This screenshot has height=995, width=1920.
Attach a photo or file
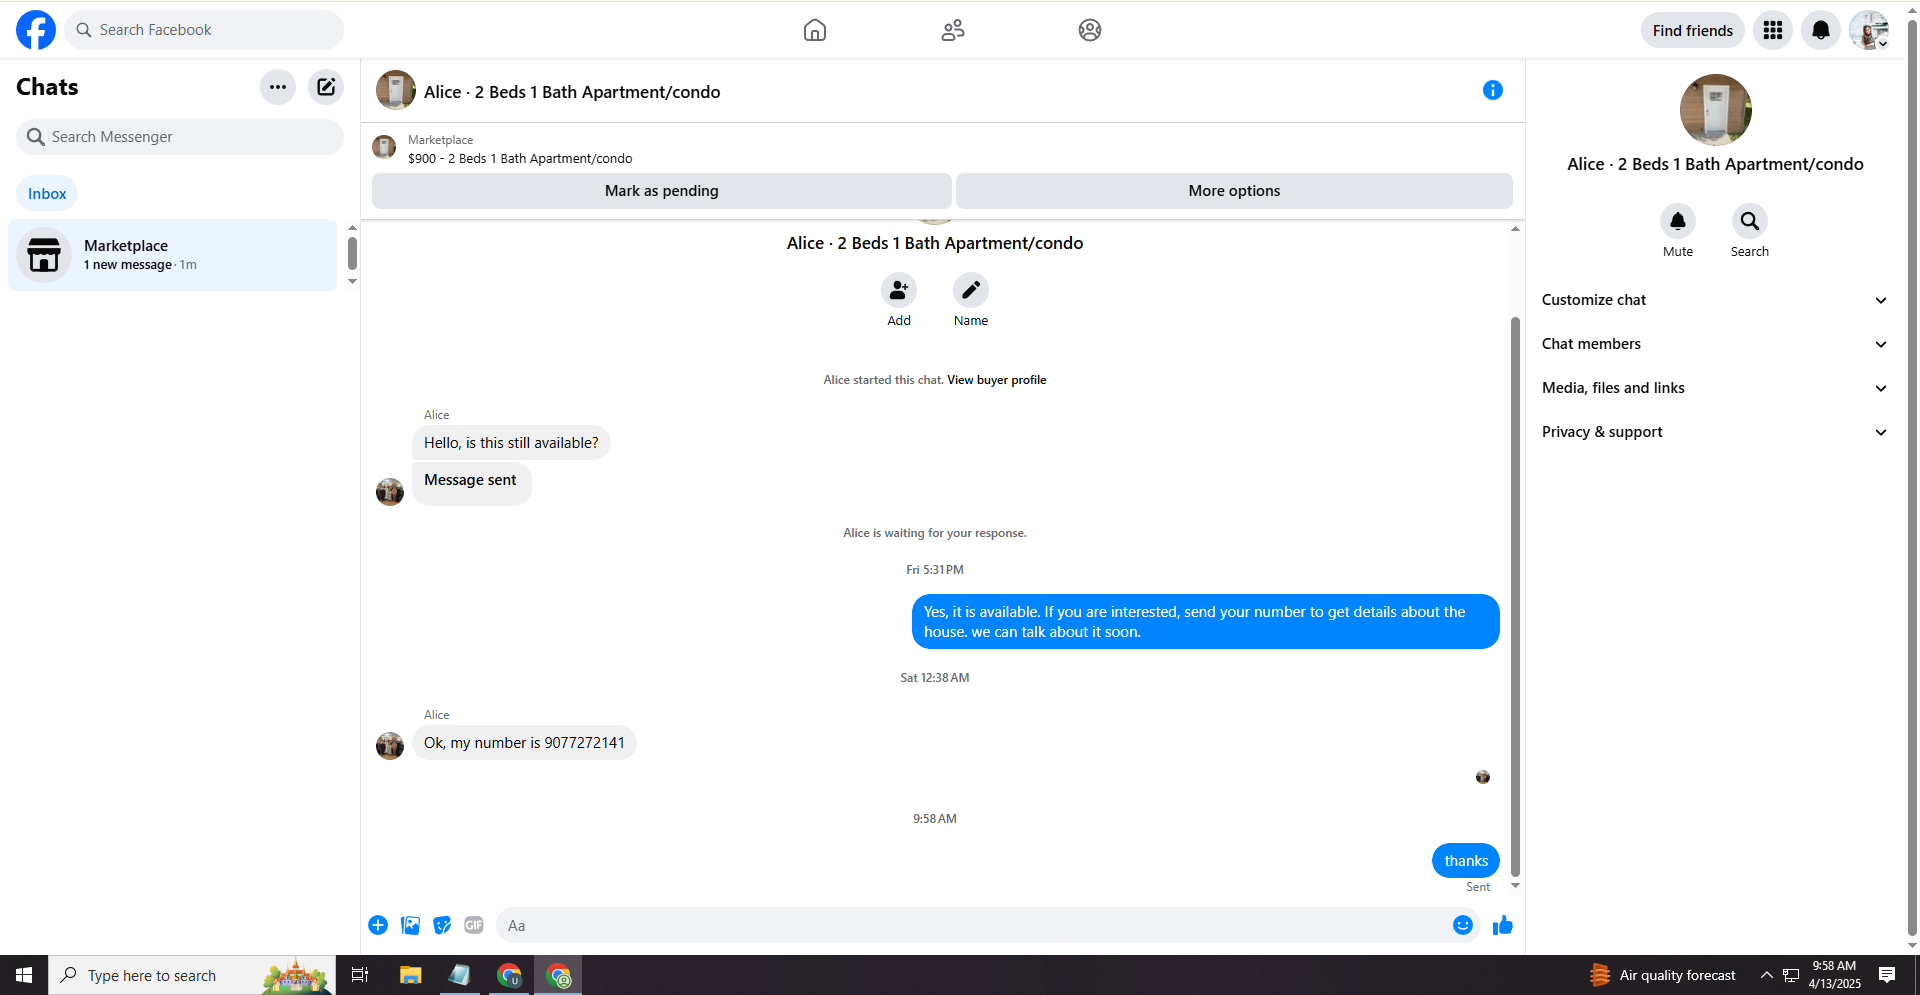pos(410,925)
